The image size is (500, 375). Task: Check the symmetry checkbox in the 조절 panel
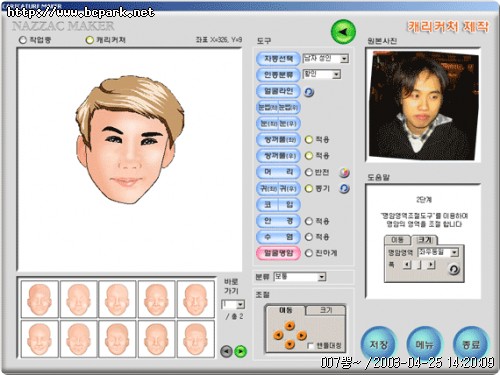(310, 346)
